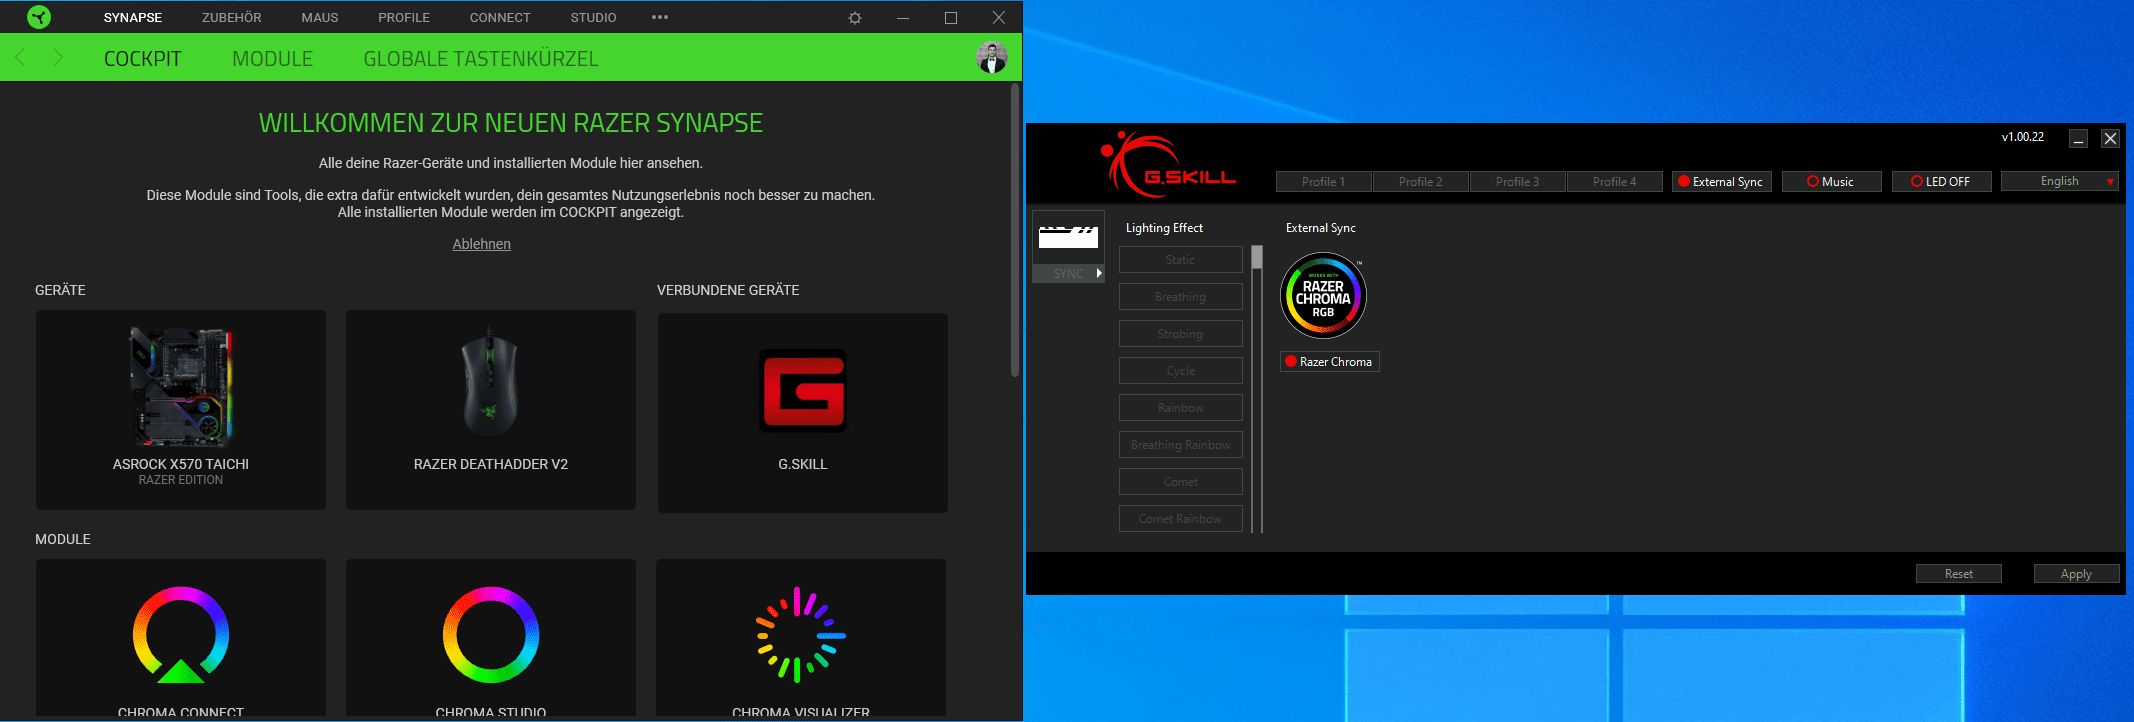Open the COCKPIT tab in Synapse

point(143,59)
